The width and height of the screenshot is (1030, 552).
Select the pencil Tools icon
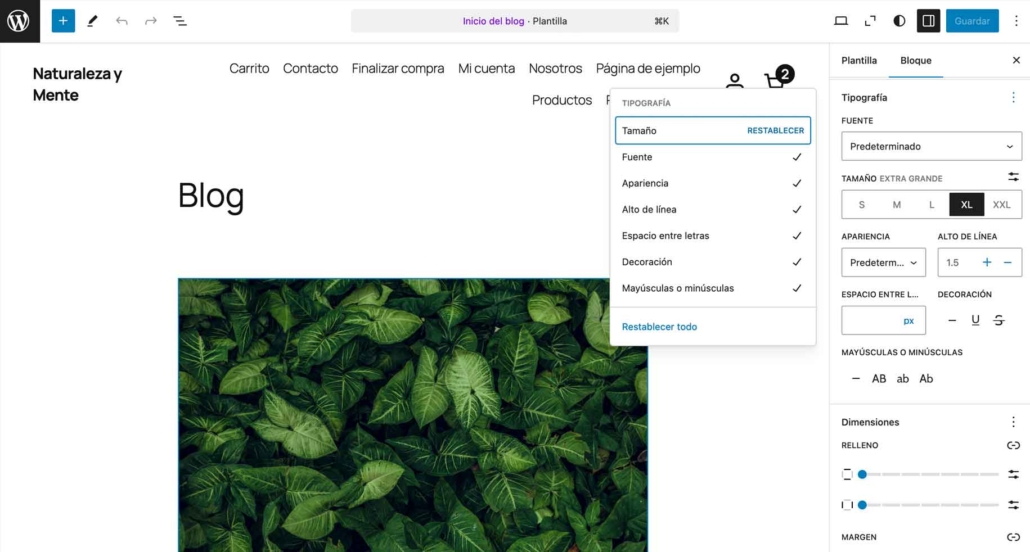pyautogui.click(x=92, y=21)
